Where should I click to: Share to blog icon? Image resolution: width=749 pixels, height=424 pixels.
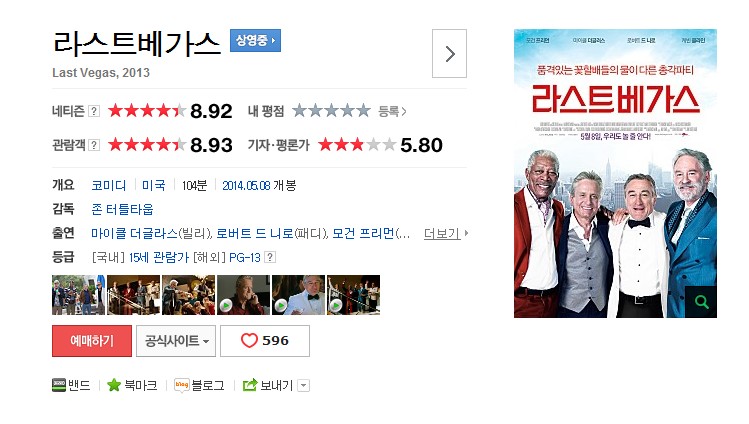[x=182, y=385]
